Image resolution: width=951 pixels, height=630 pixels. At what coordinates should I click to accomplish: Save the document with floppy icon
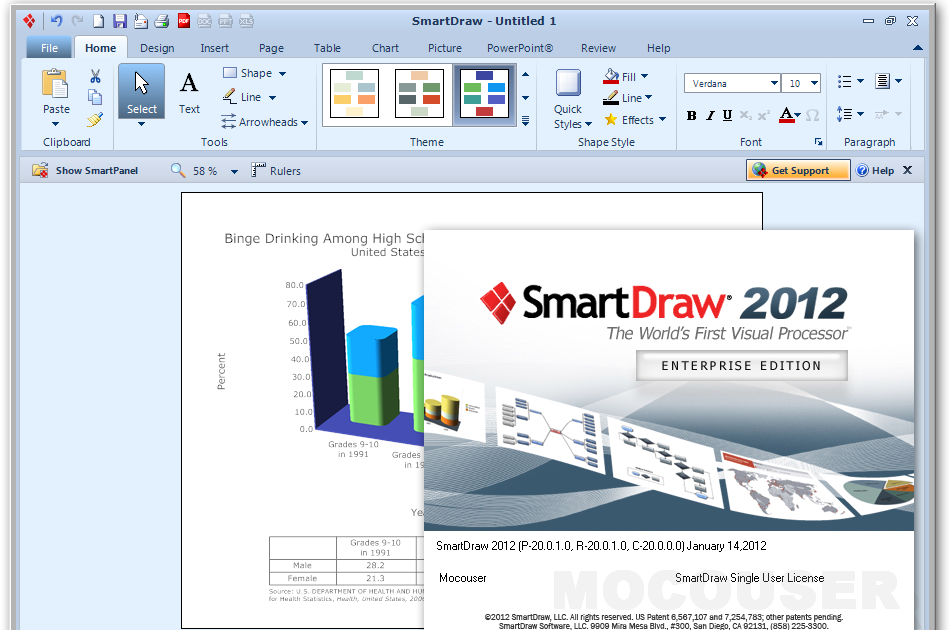click(119, 21)
